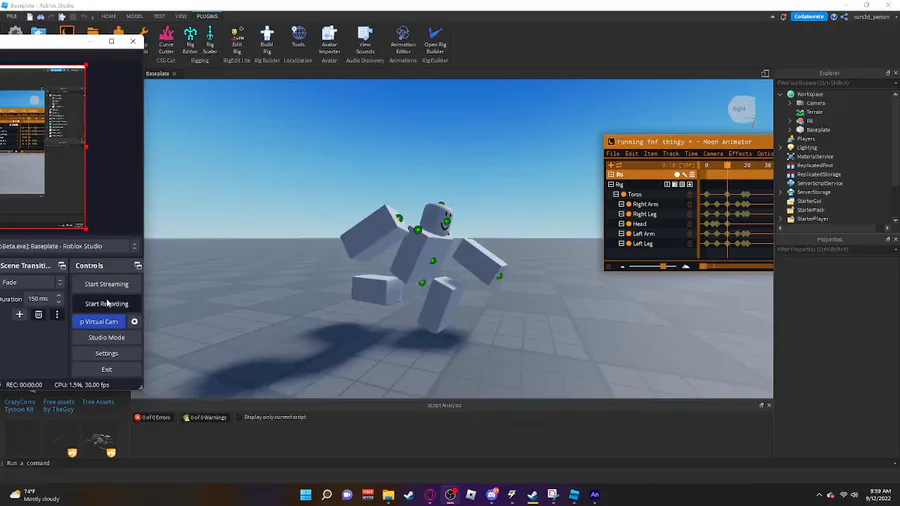Collapse the R6 track group in Moon Animator

[611, 174]
